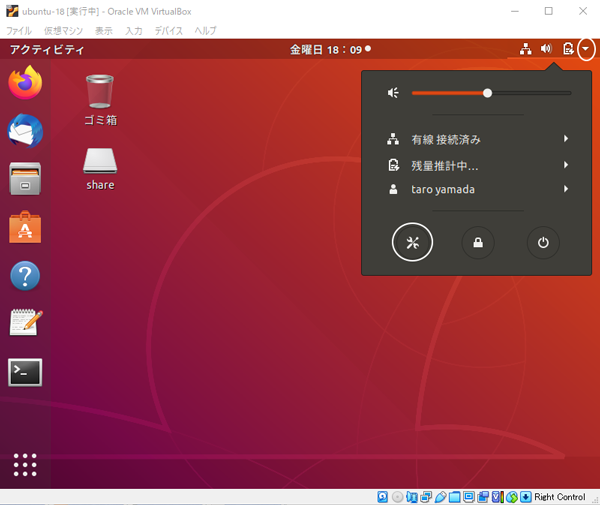
Task: Click the optical disc status icon
Action: pyautogui.click(x=397, y=497)
